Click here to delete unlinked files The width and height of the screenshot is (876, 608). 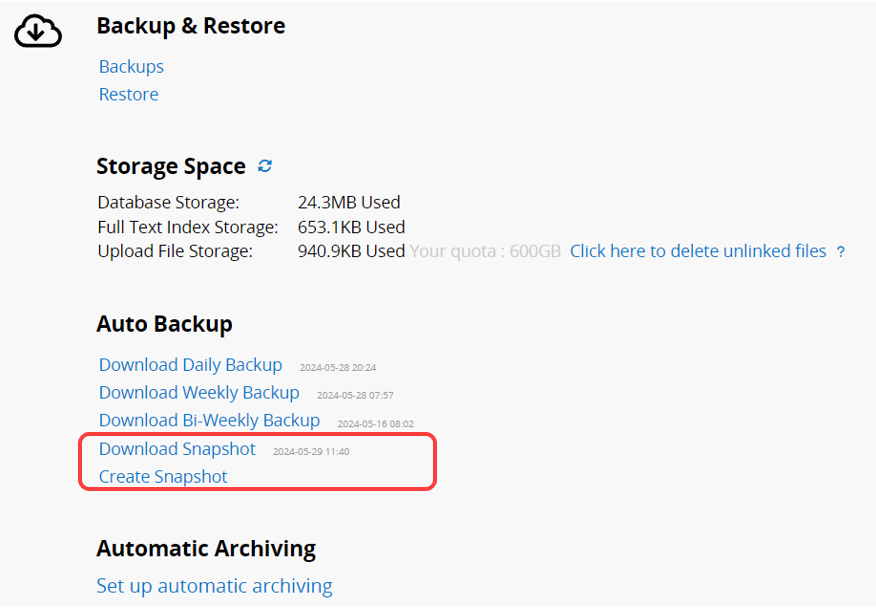(x=698, y=251)
